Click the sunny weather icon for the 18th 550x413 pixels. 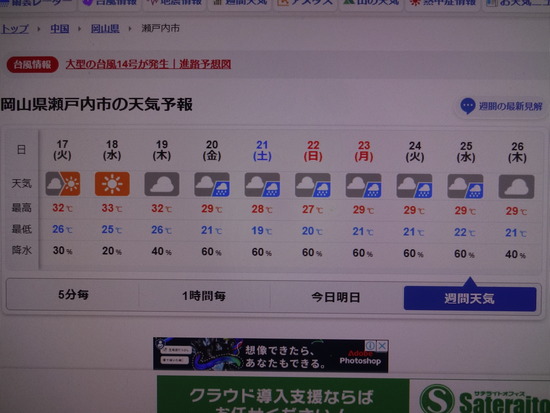click(x=112, y=184)
